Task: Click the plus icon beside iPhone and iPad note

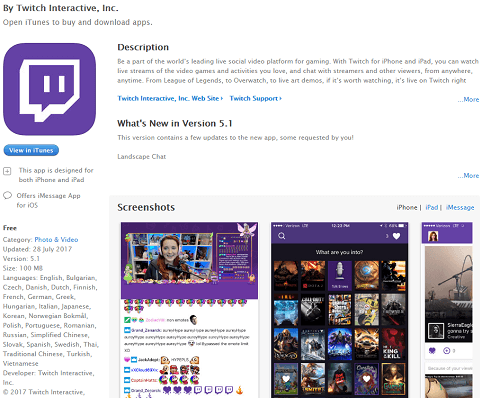Action: click(x=7, y=171)
